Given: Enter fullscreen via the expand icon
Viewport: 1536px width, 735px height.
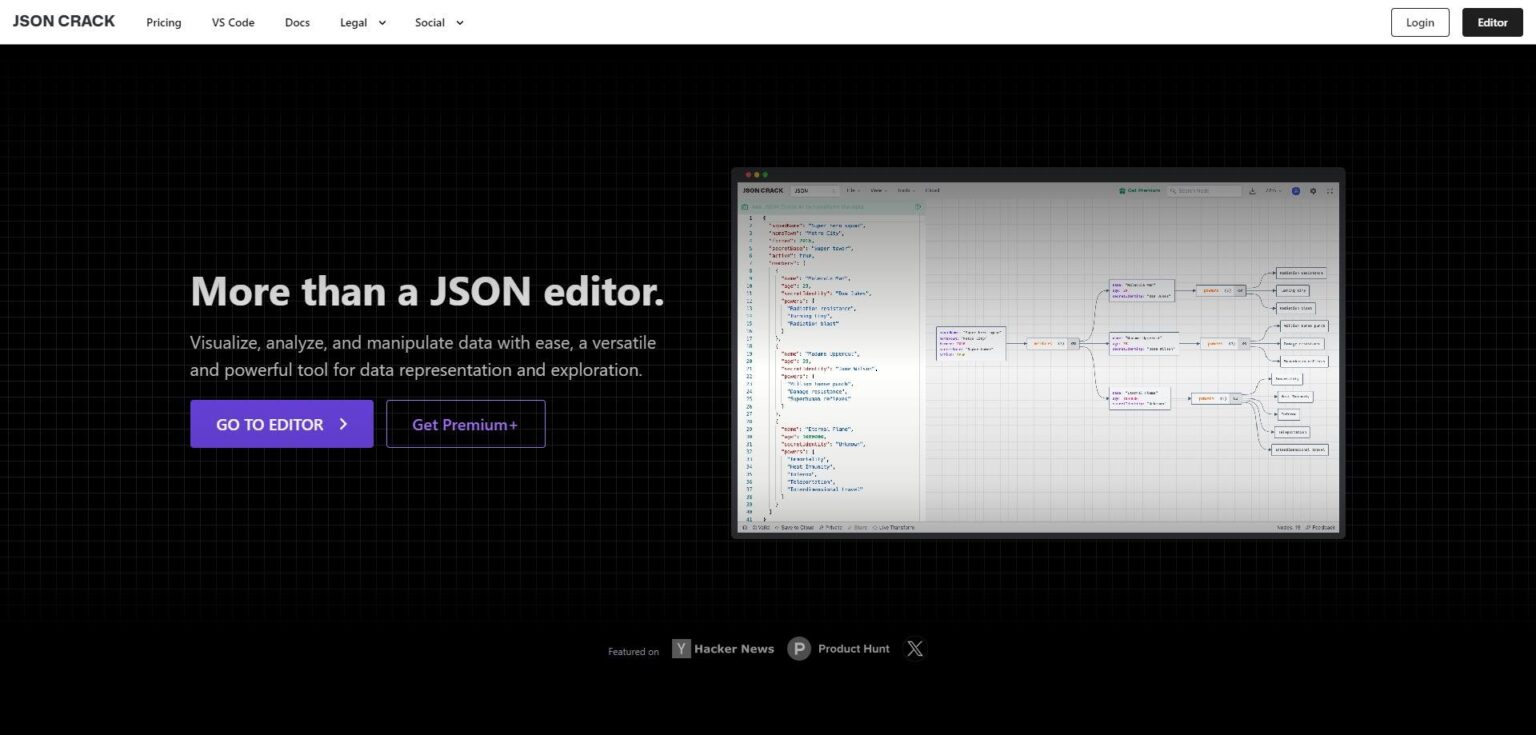Looking at the screenshot, I should 1330,190.
